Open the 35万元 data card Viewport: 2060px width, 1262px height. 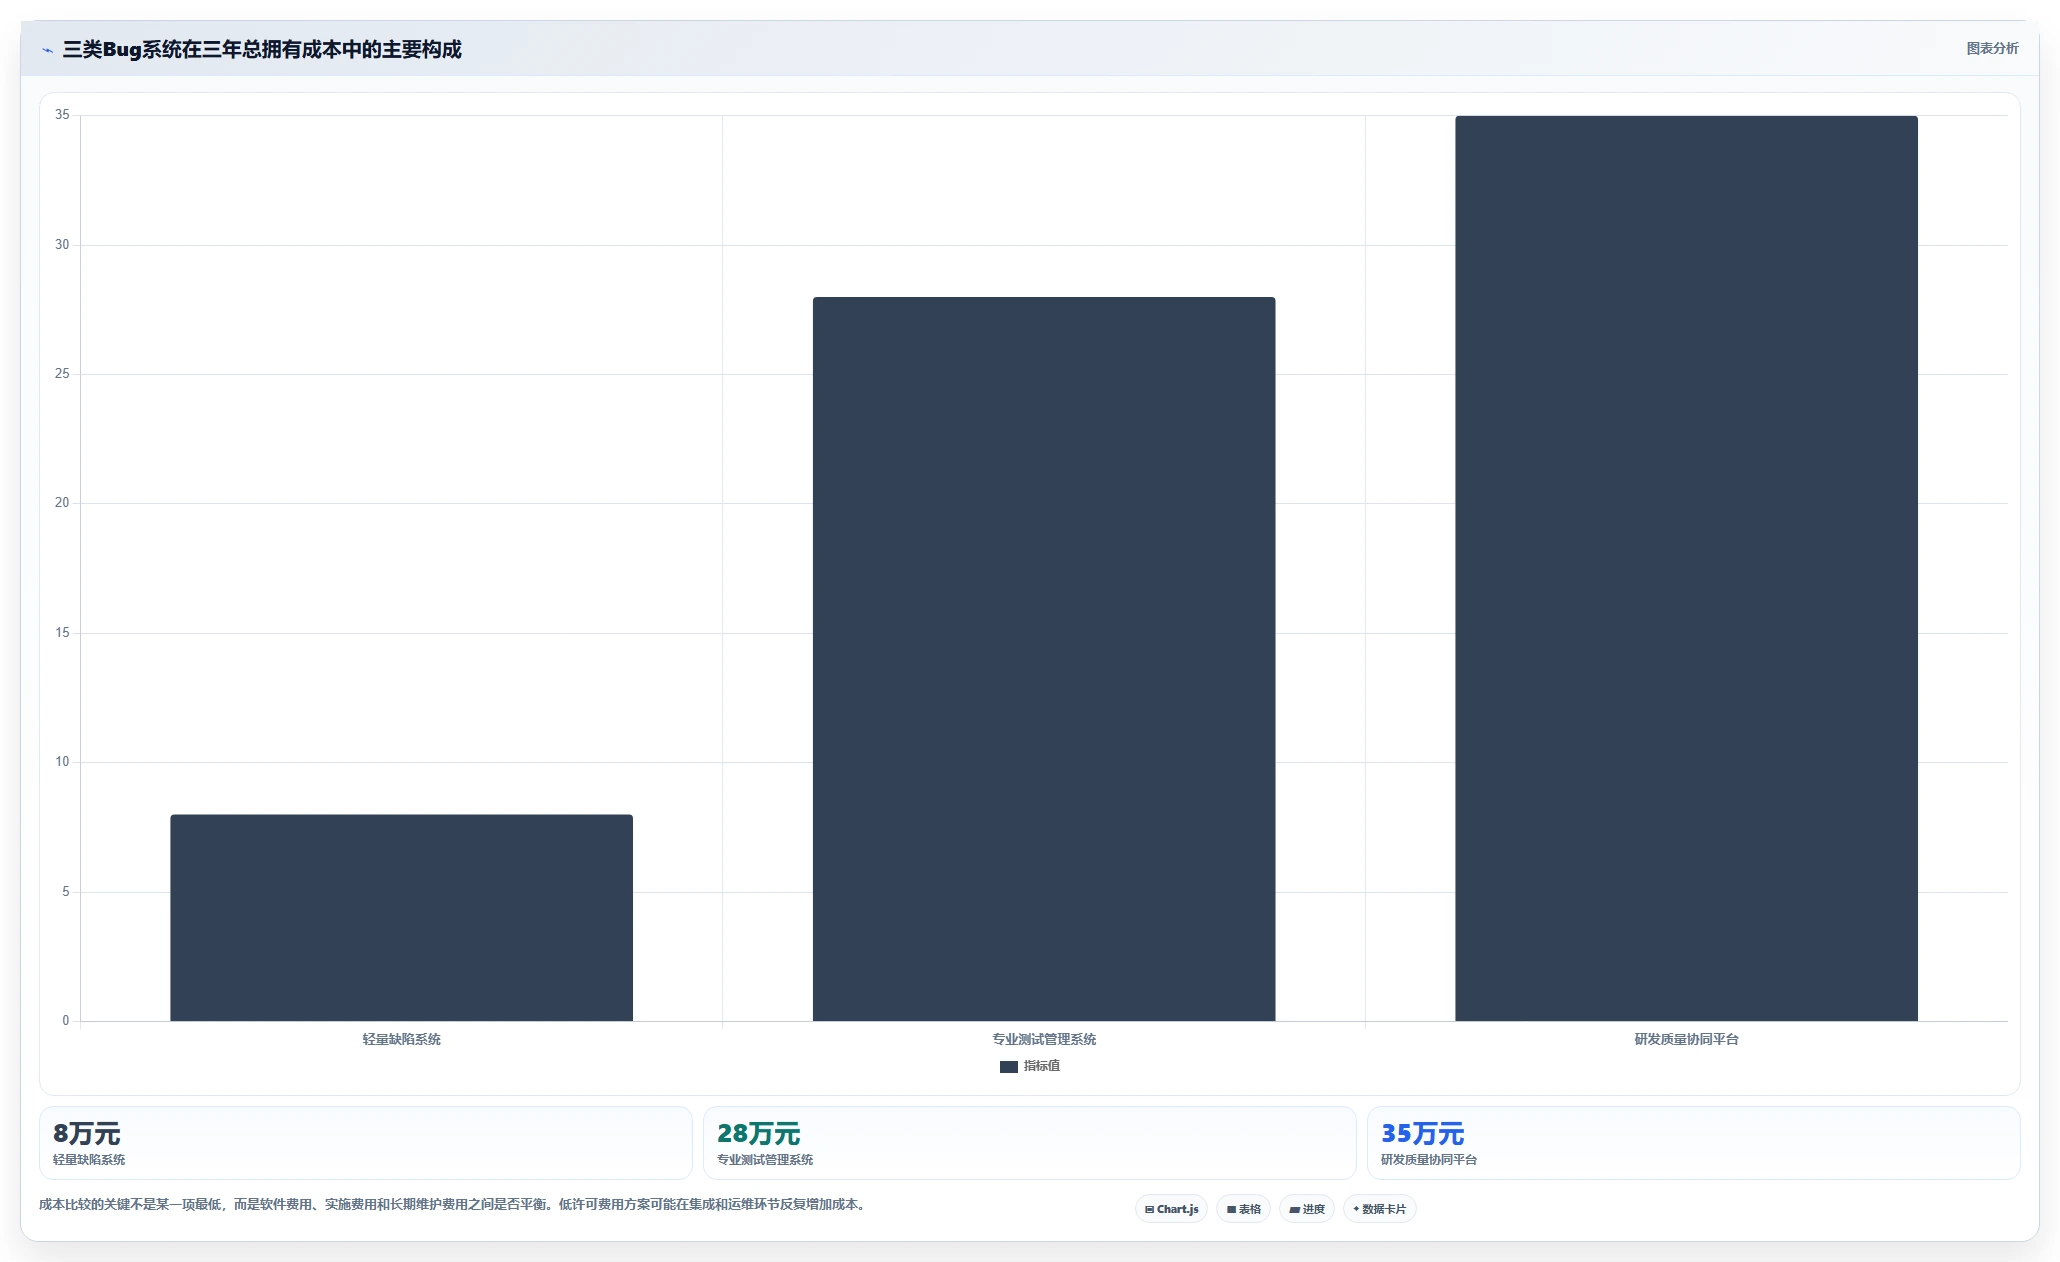tap(1693, 1143)
